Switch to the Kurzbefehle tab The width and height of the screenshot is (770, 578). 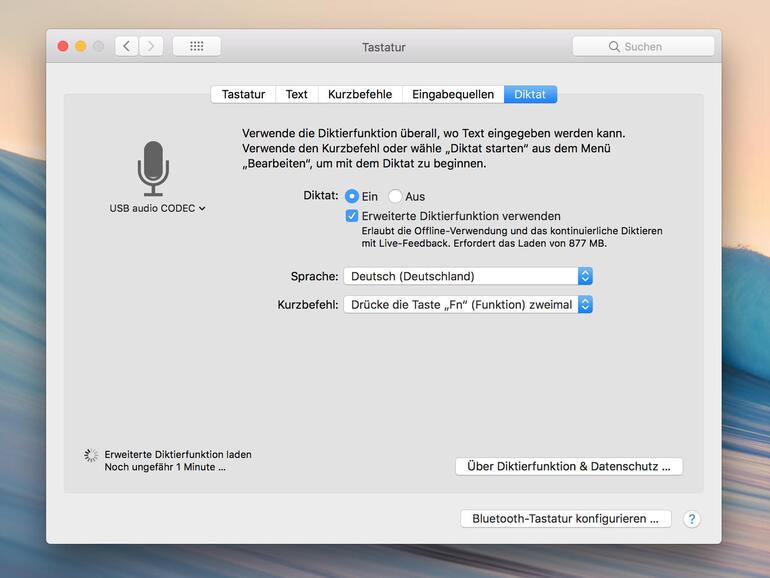coord(360,94)
